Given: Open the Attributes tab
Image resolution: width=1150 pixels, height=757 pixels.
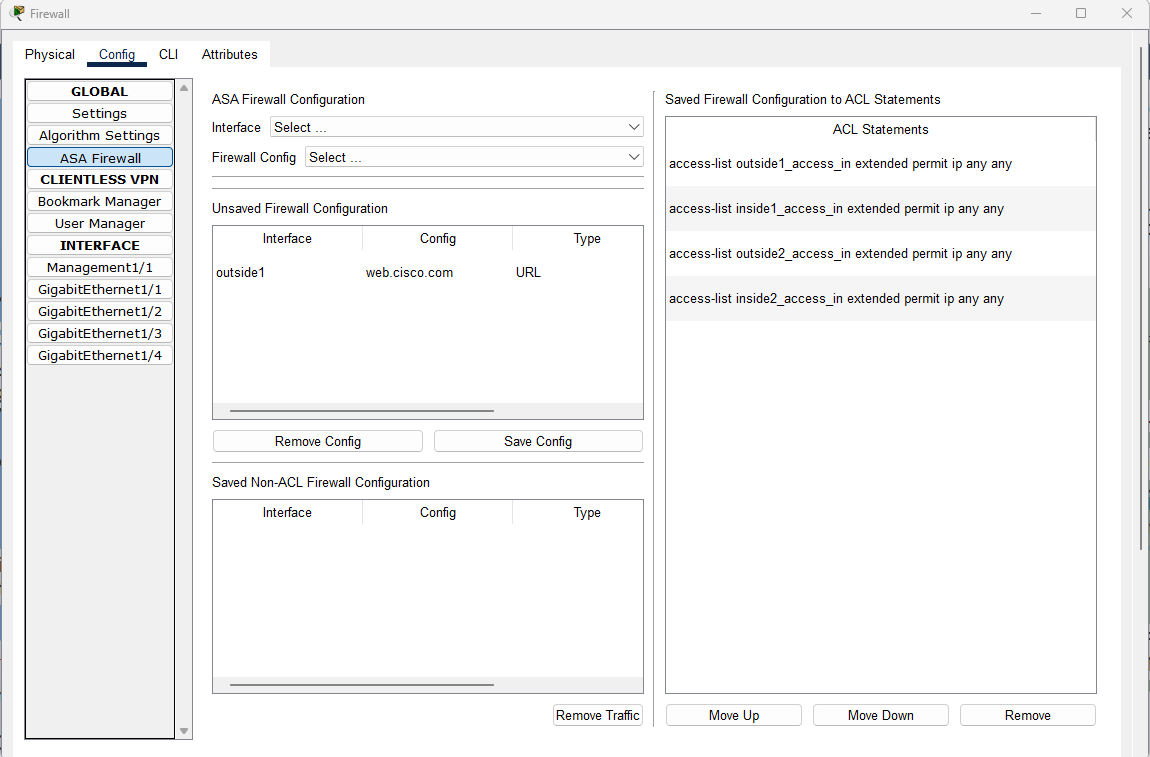Looking at the screenshot, I should coord(229,54).
